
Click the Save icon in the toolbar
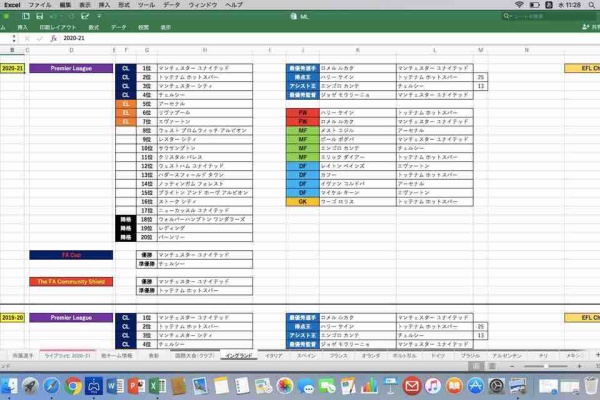[x=39, y=16]
